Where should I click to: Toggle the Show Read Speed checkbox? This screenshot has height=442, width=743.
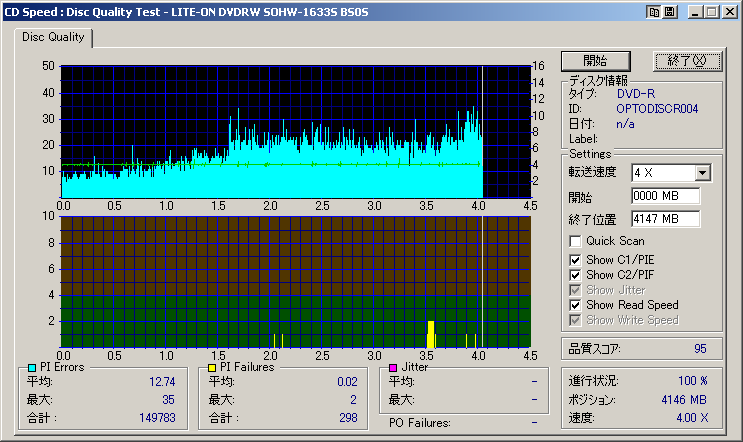pos(575,305)
